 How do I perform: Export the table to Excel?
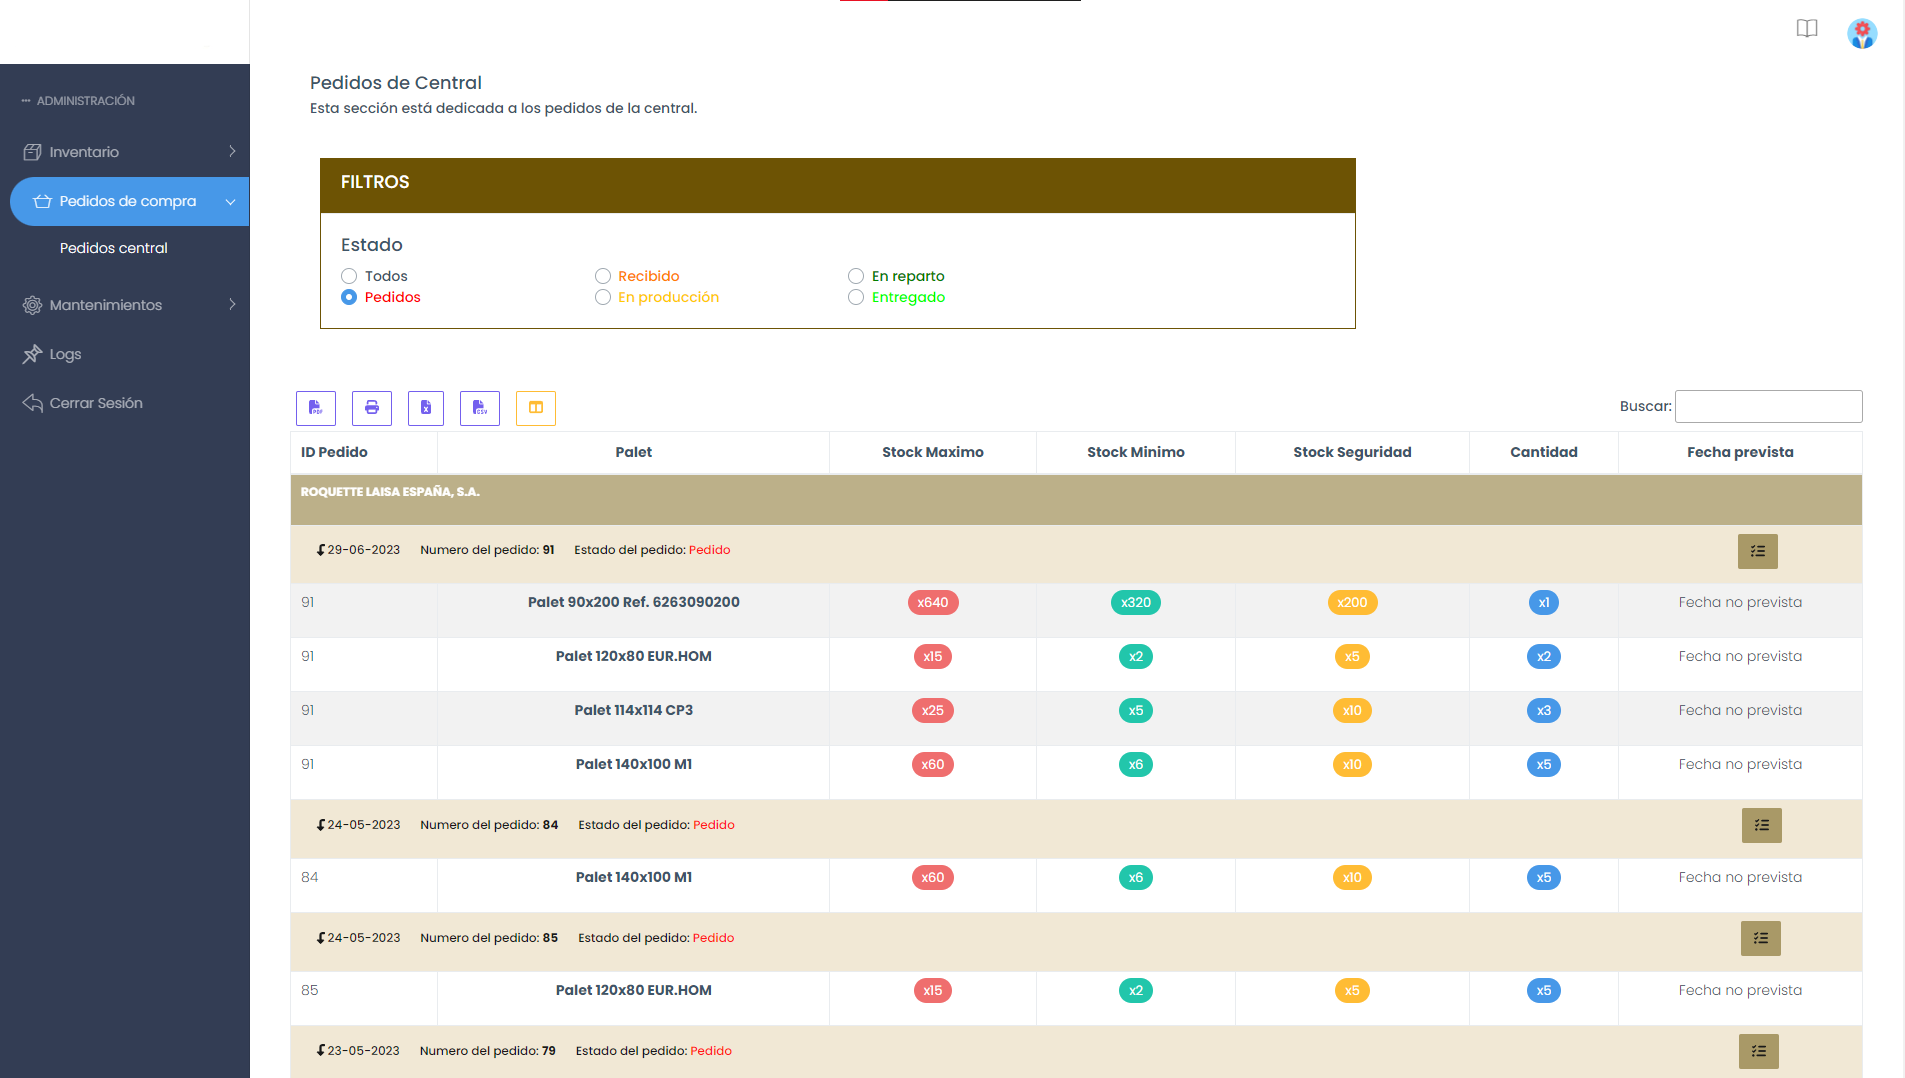coord(426,408)
